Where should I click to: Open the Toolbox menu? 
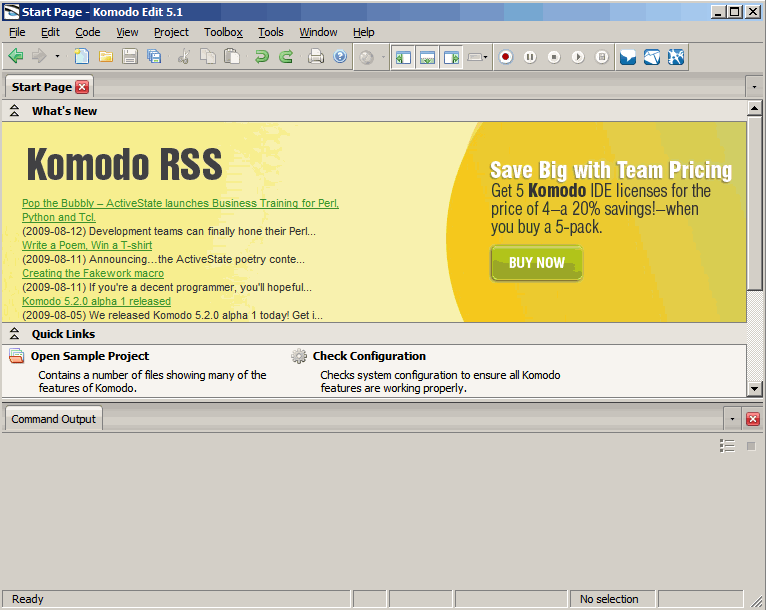[x=223, y=32]
